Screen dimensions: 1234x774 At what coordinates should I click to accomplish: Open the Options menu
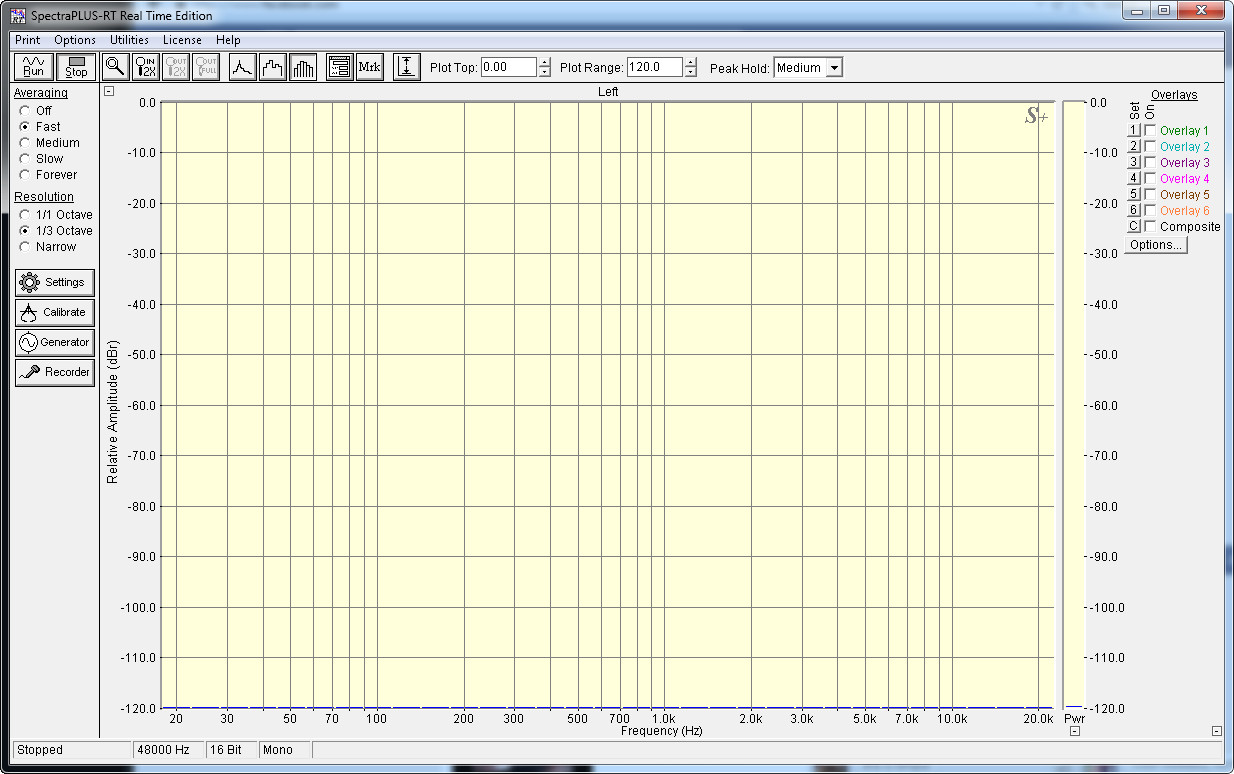pos(75,40)
